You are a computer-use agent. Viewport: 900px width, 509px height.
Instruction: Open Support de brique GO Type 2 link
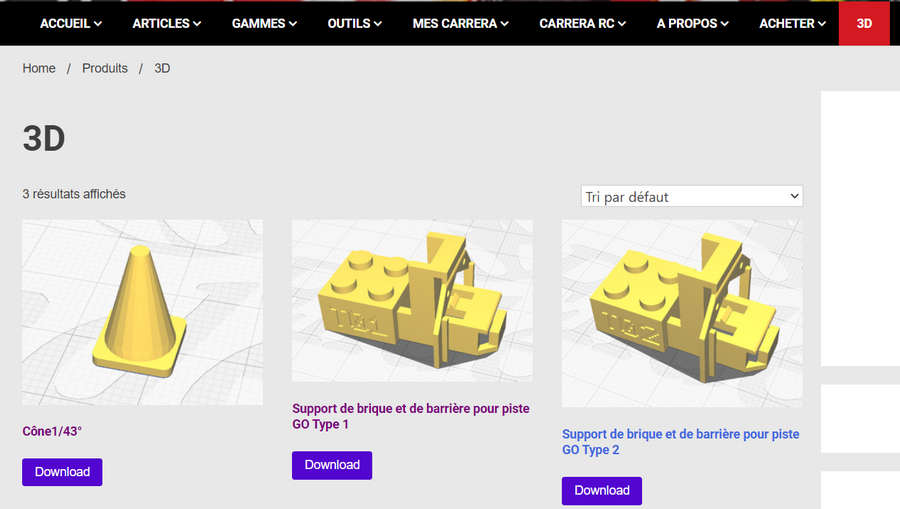coord(680,442)
